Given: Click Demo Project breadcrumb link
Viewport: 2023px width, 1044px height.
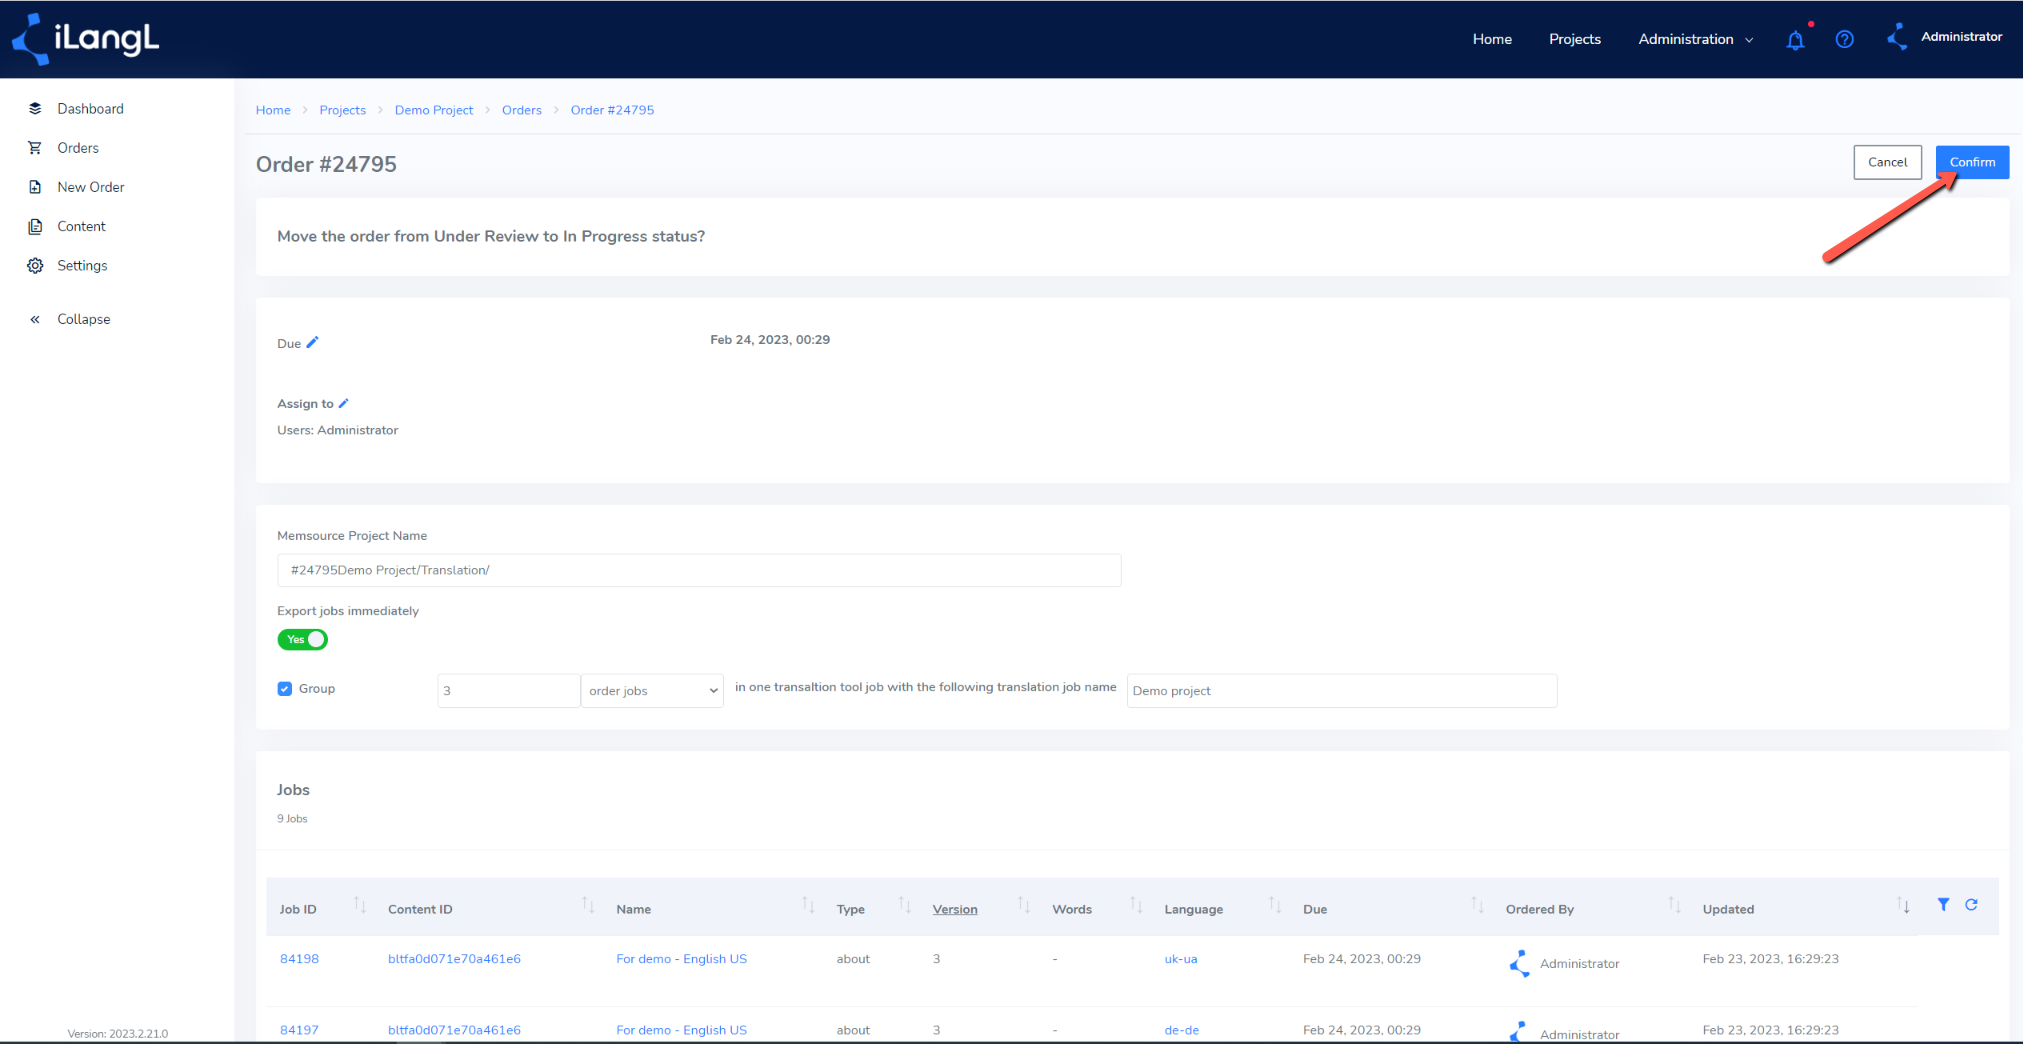Looking at the screenshot, I should pyautogui.click(x=434, y=110).
